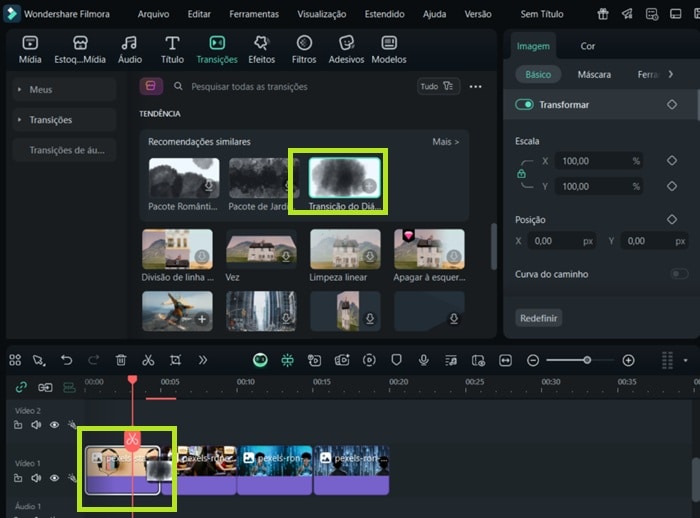The width and height of the screenshot is (700, 518).
Task: Mute the Vídeo 2 track
Action: click(x=36, y=425)
